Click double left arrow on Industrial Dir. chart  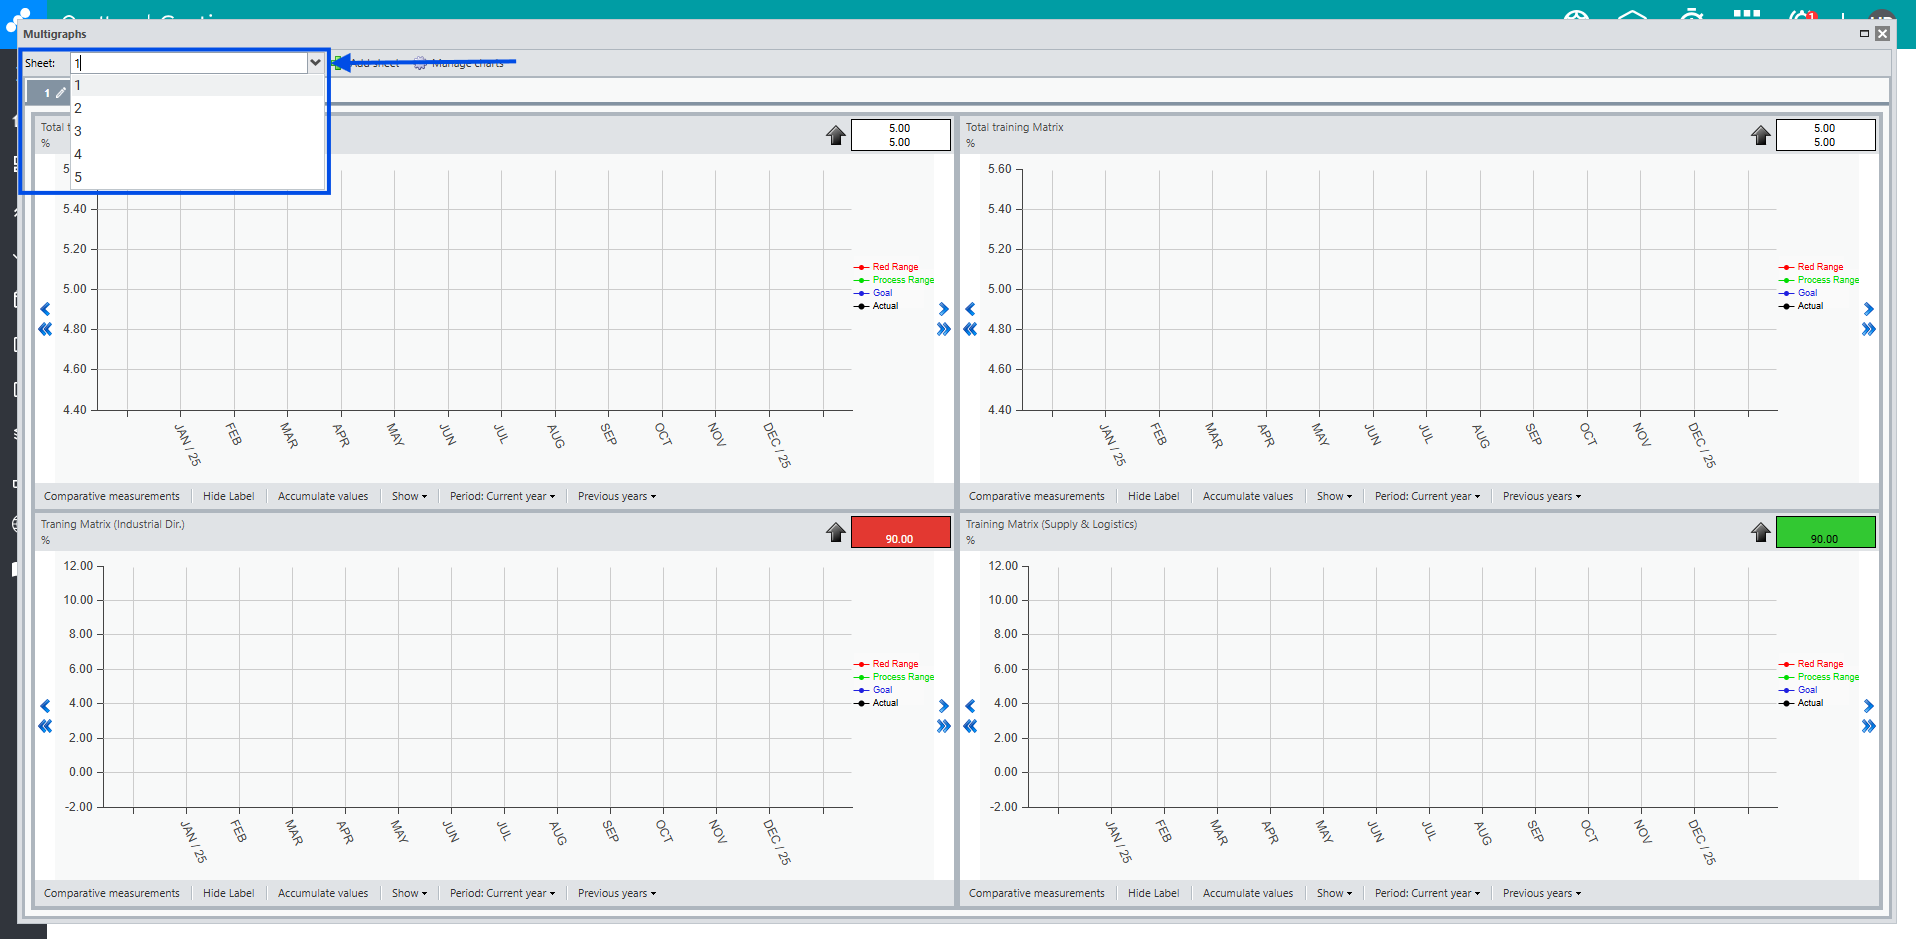point(45,727)
